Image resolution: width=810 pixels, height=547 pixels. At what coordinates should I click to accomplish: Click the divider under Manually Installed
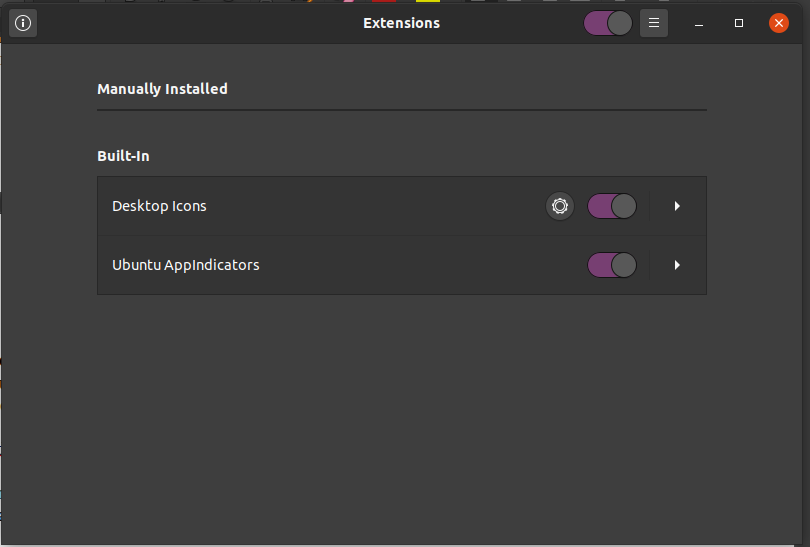(x=401, y=110)
